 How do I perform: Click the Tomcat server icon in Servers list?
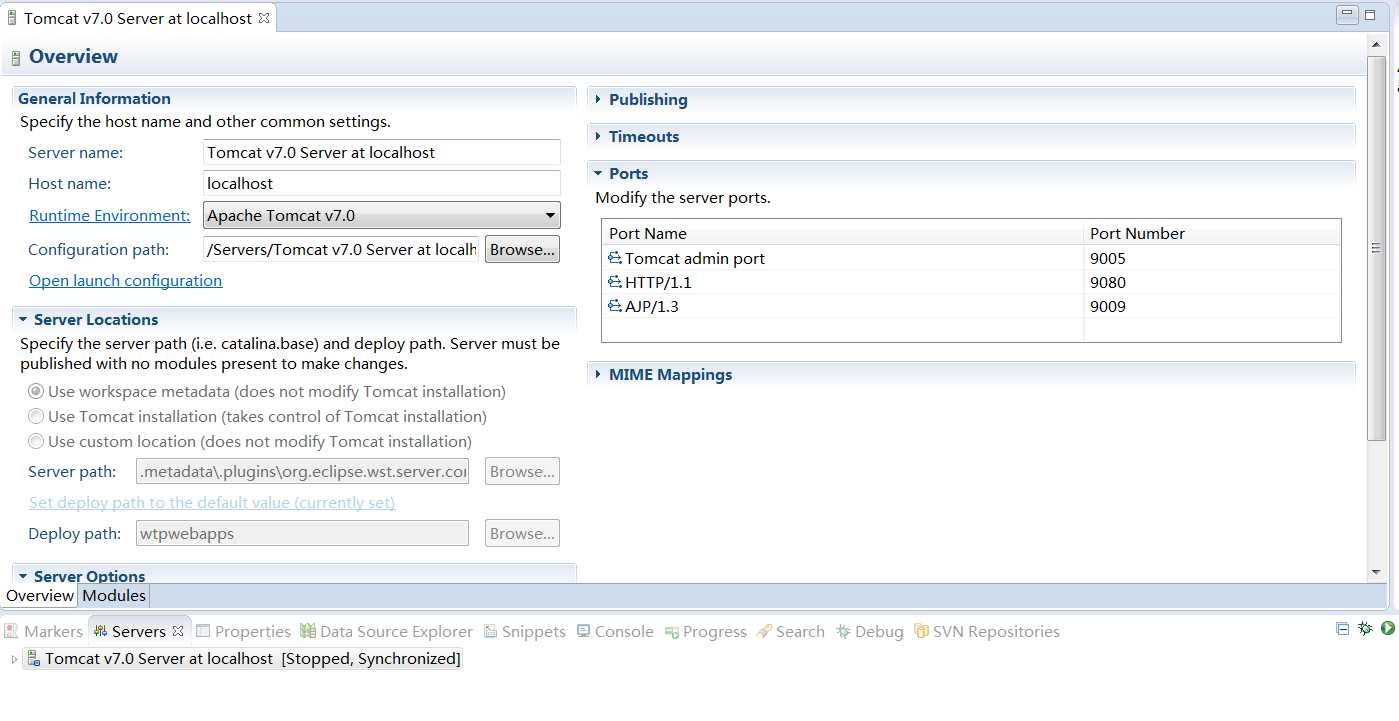[x=33, y=658]
